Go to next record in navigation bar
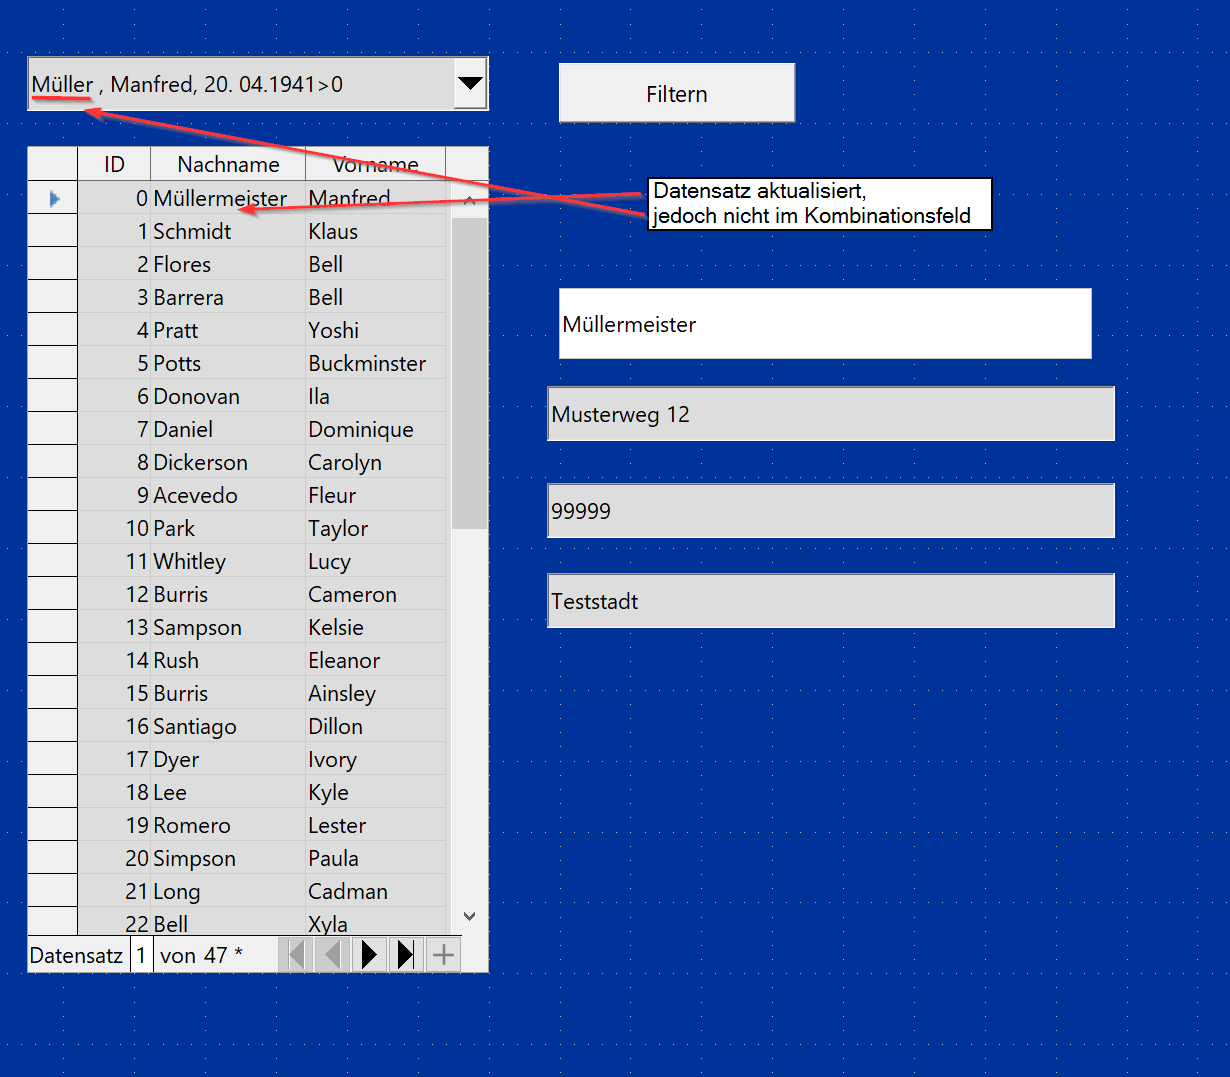Screen dimensions: 1230x1077 point(369,955)
